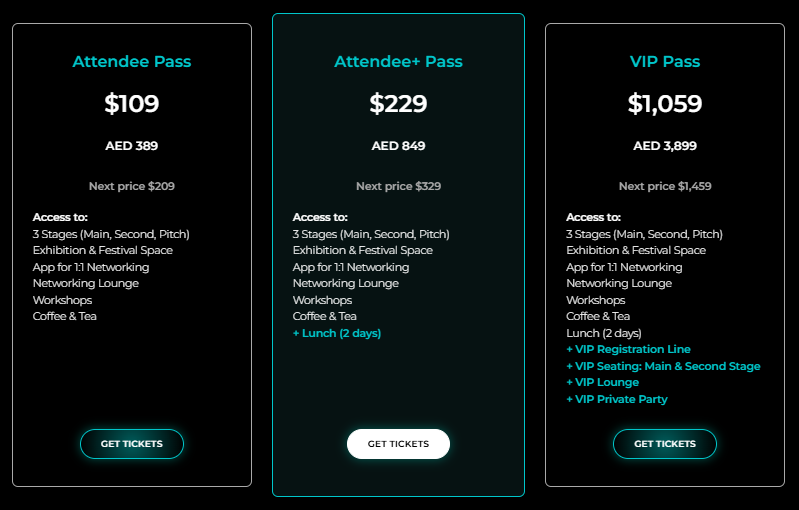Select the Attendee Pass title

tap(132, 62)
